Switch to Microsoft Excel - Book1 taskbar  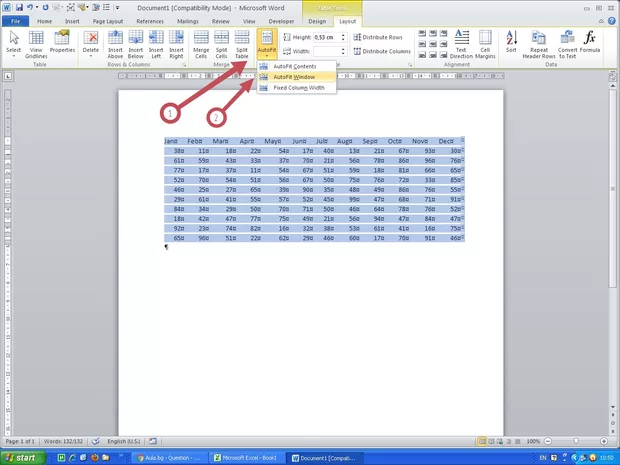point(246,458)
